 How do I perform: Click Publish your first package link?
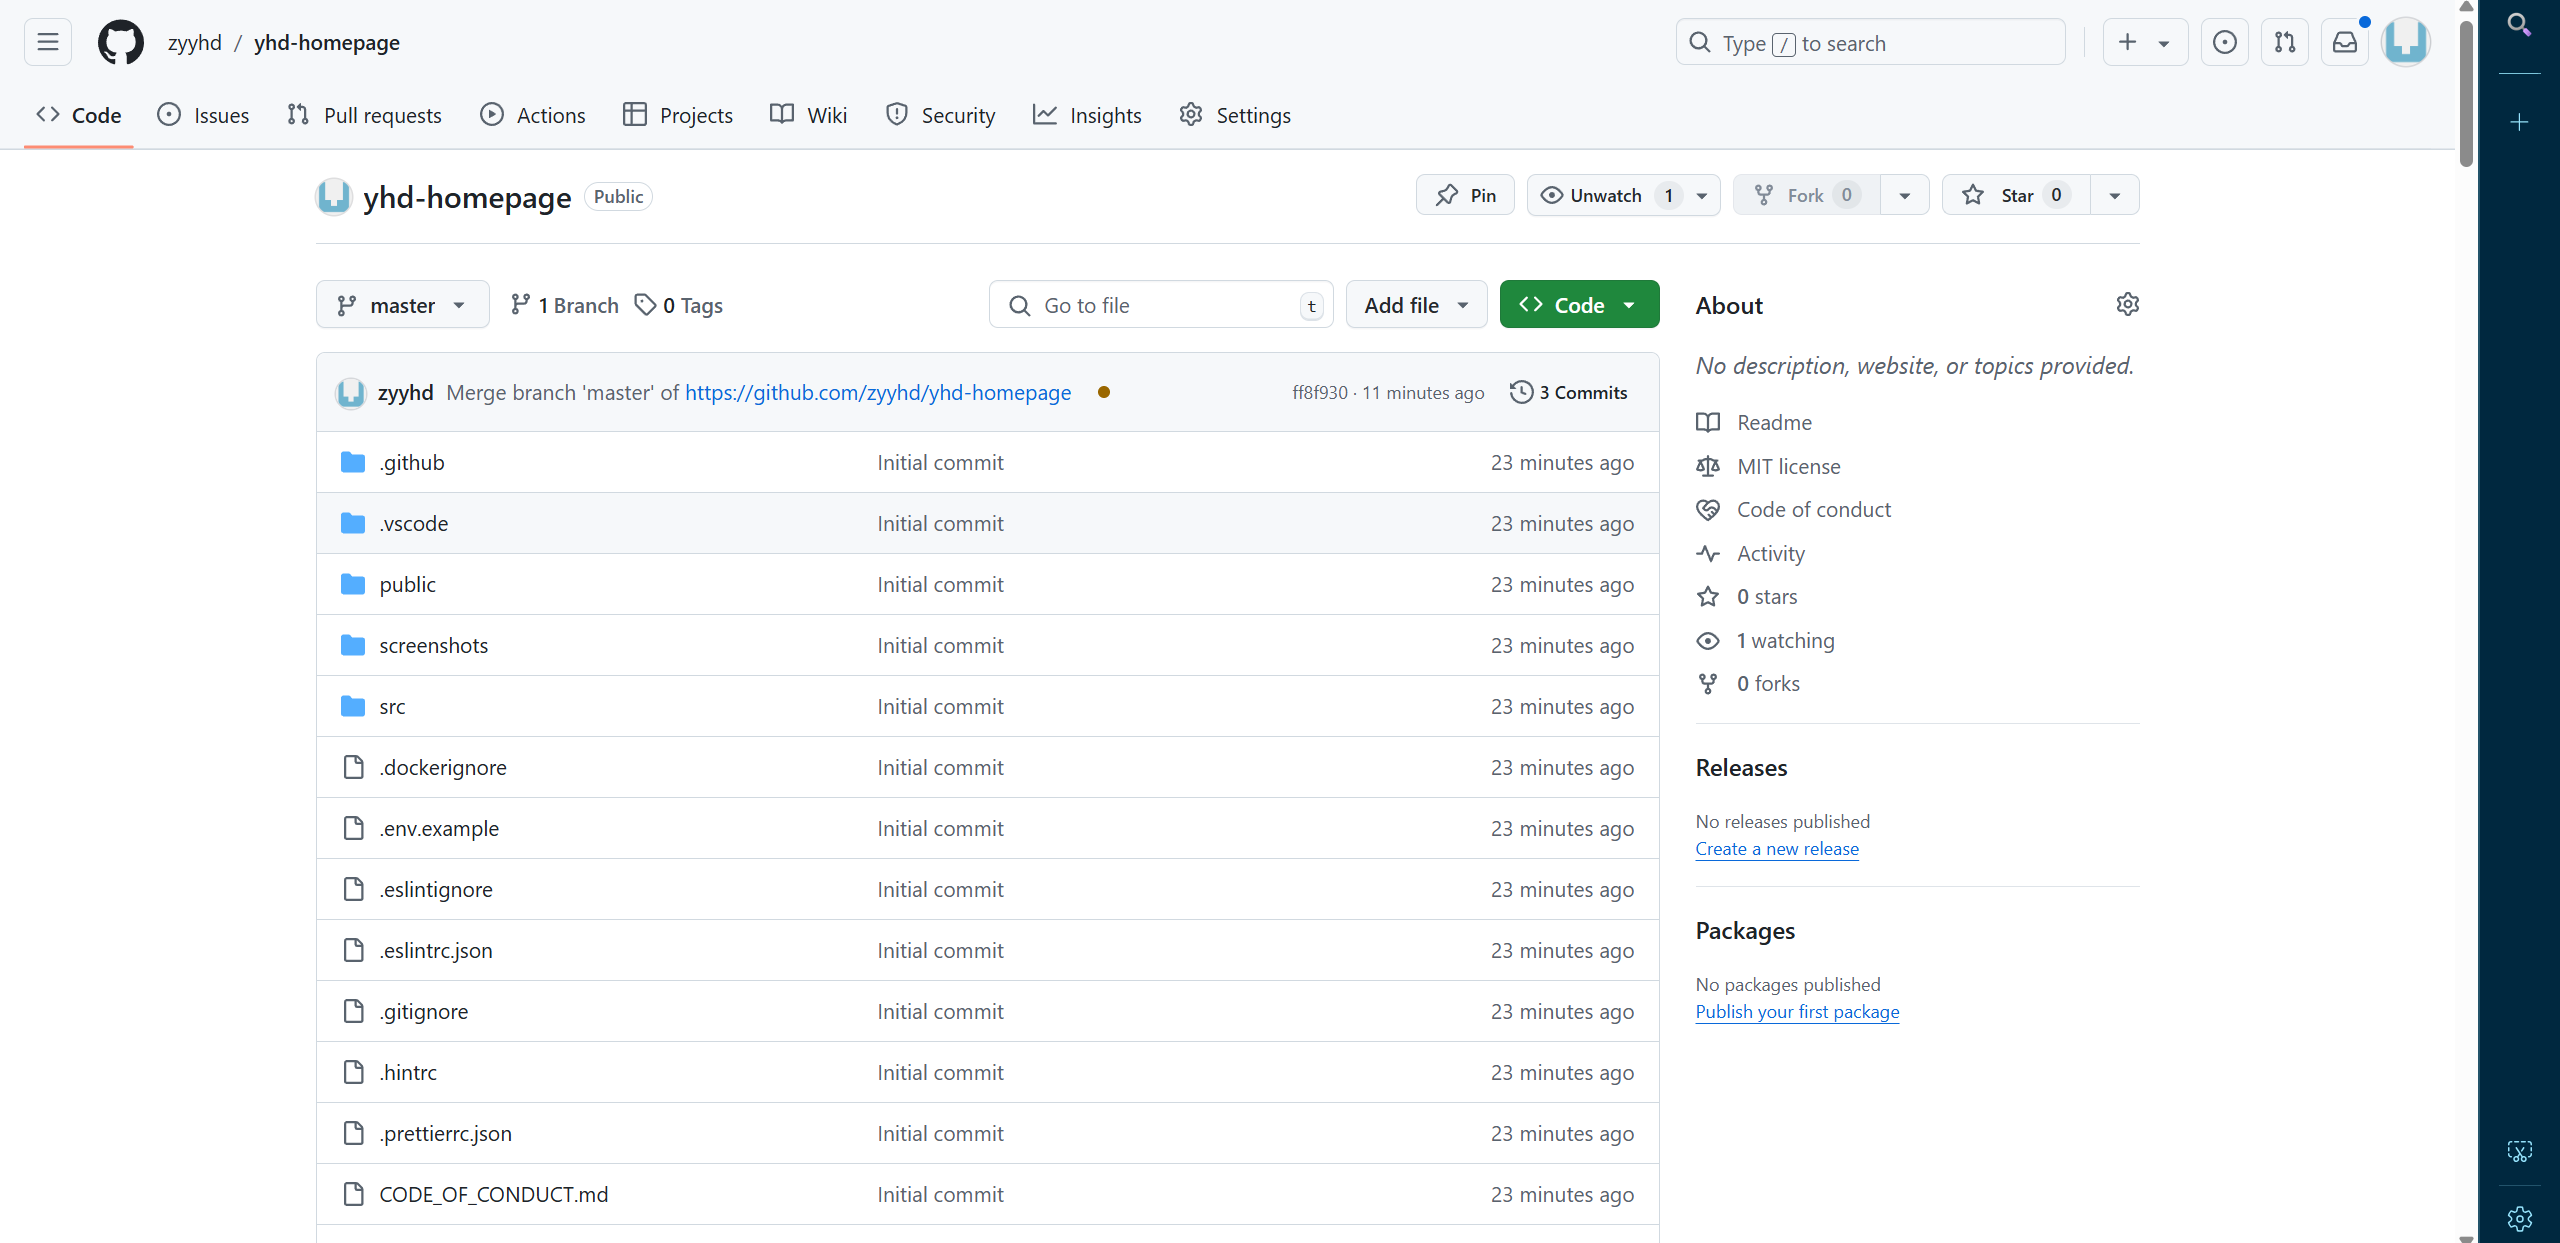(1797, 1011)
